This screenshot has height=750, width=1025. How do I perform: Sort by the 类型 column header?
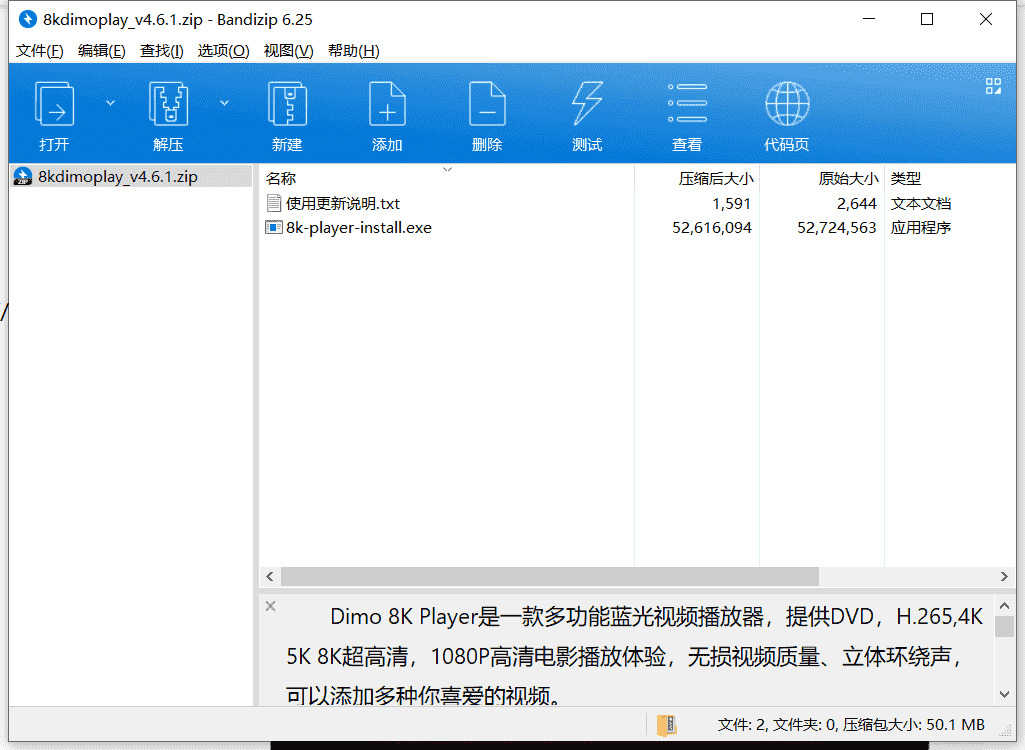(905, 179)
